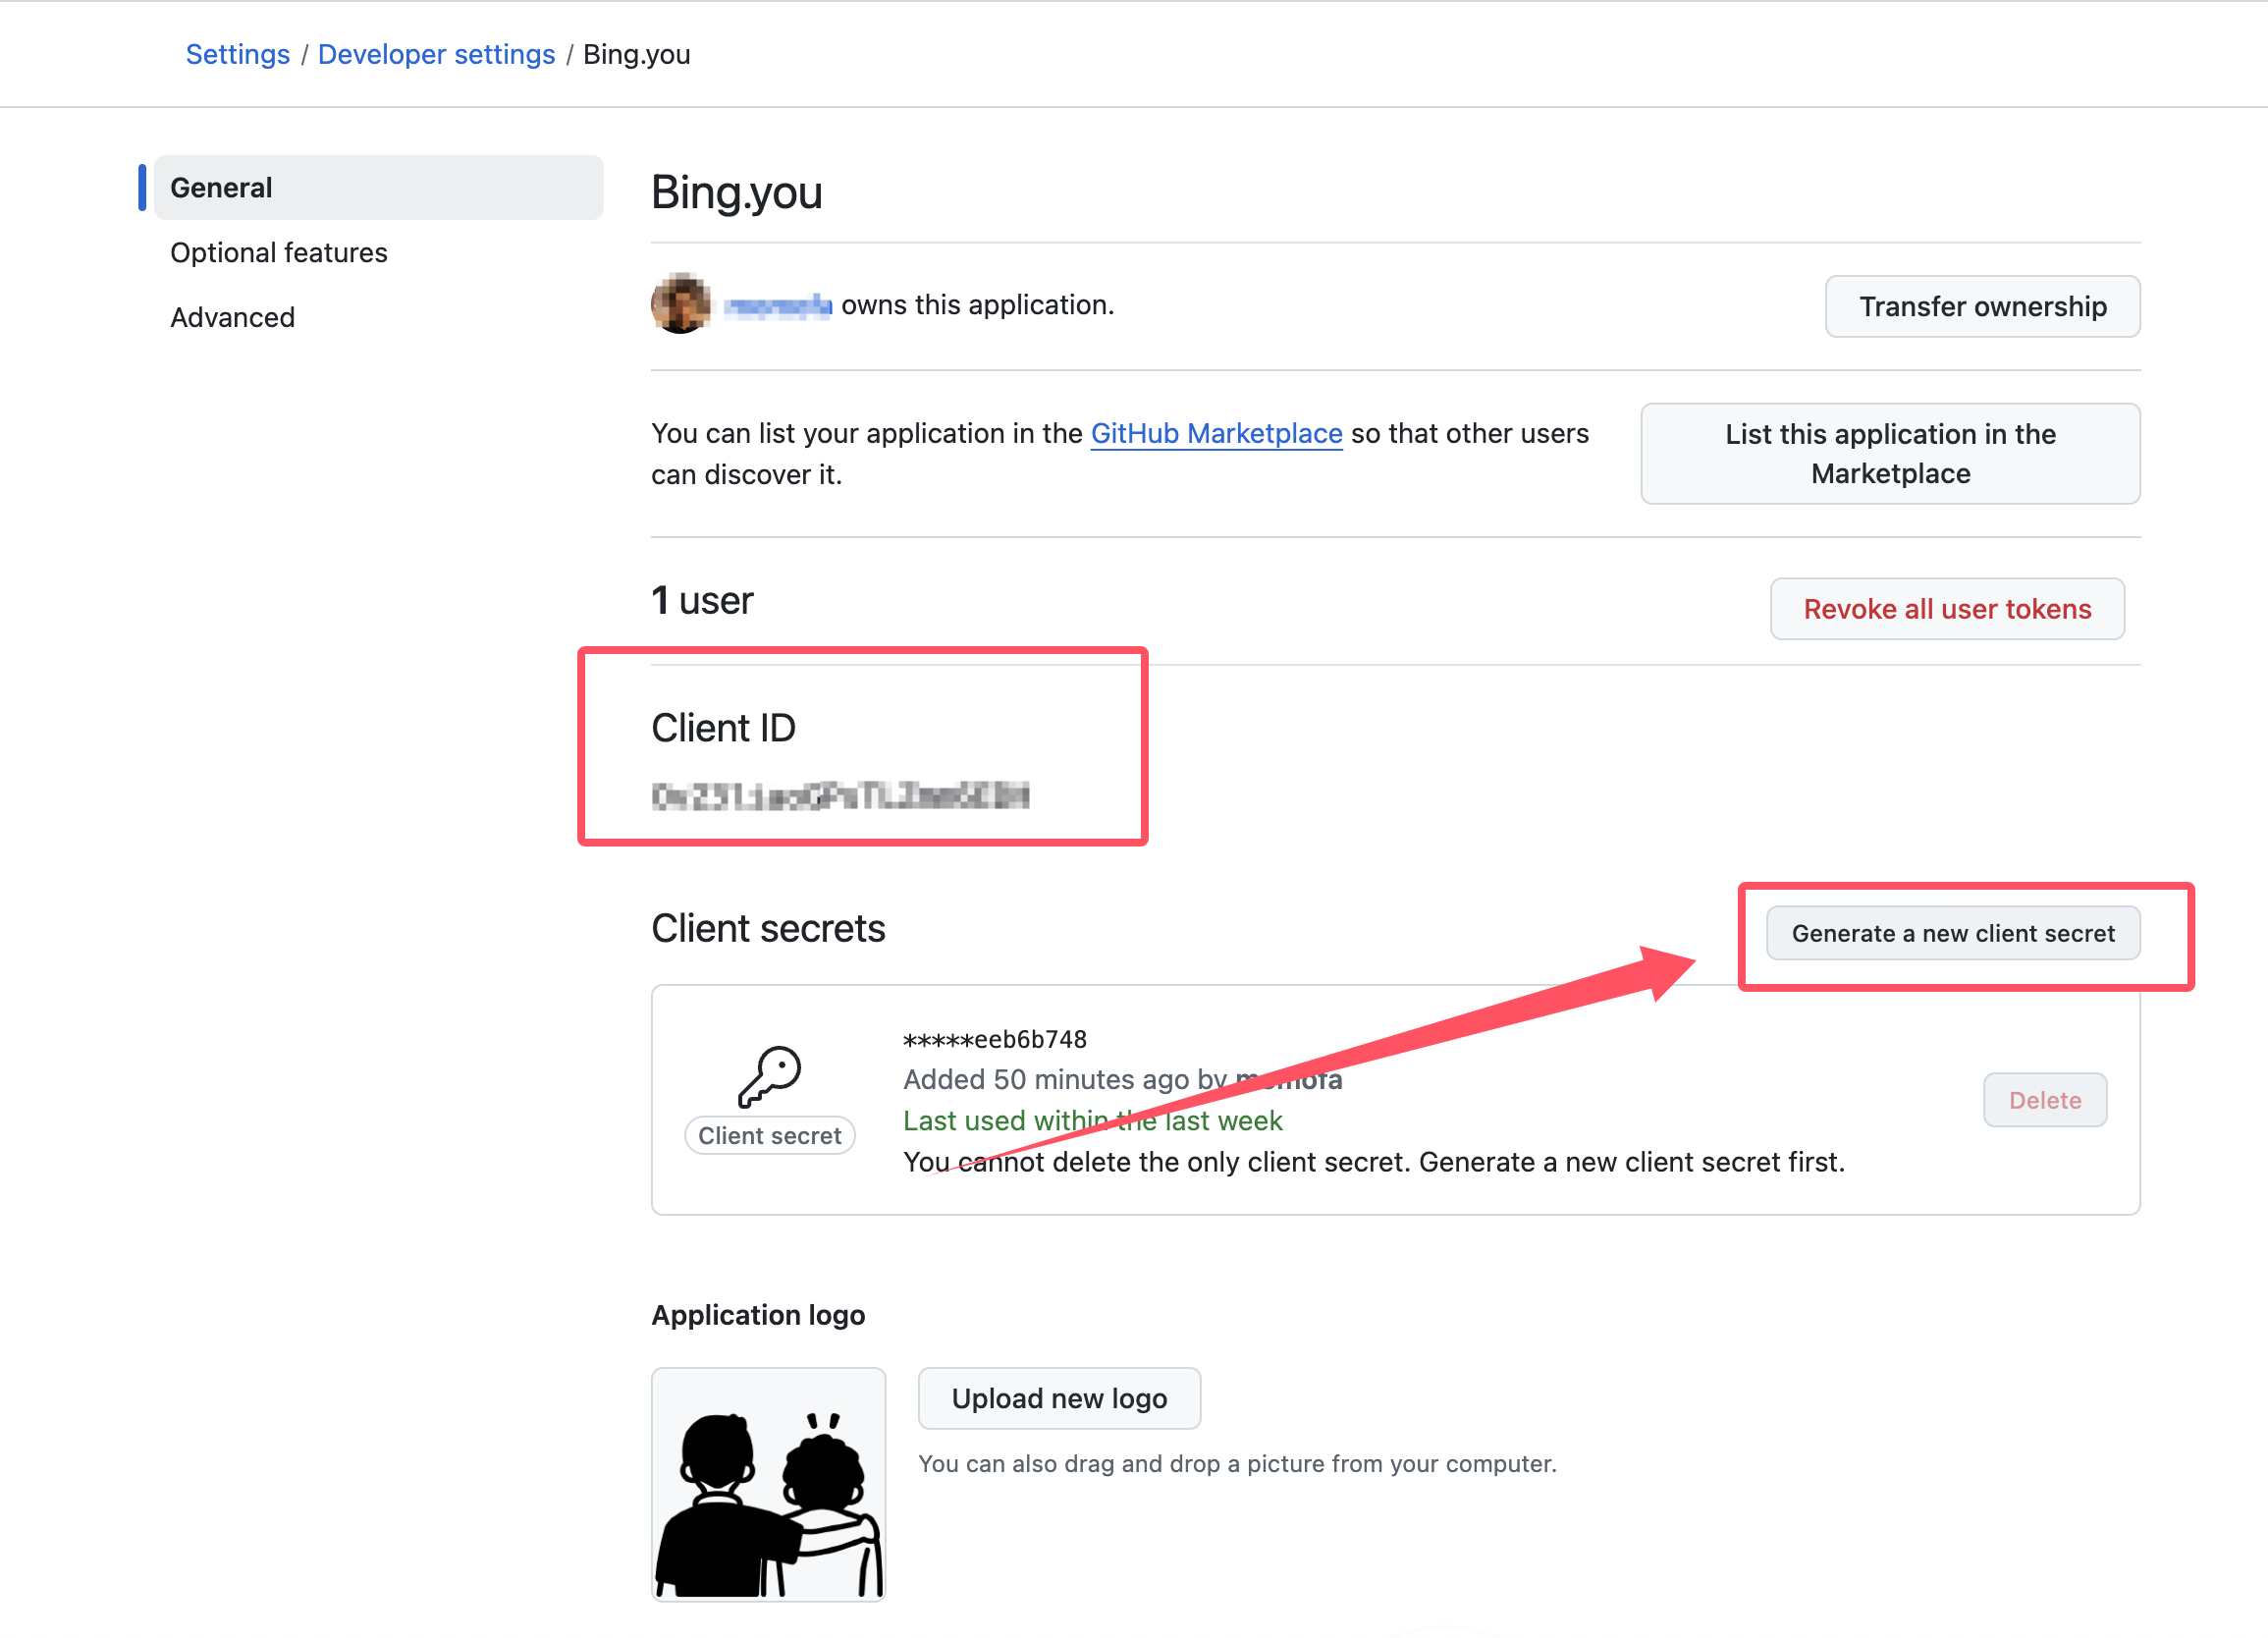The width and height of the screenshot is (2268, 1638).
Task: Click the disabled Delete secret button
Action: point(2045,1099)
